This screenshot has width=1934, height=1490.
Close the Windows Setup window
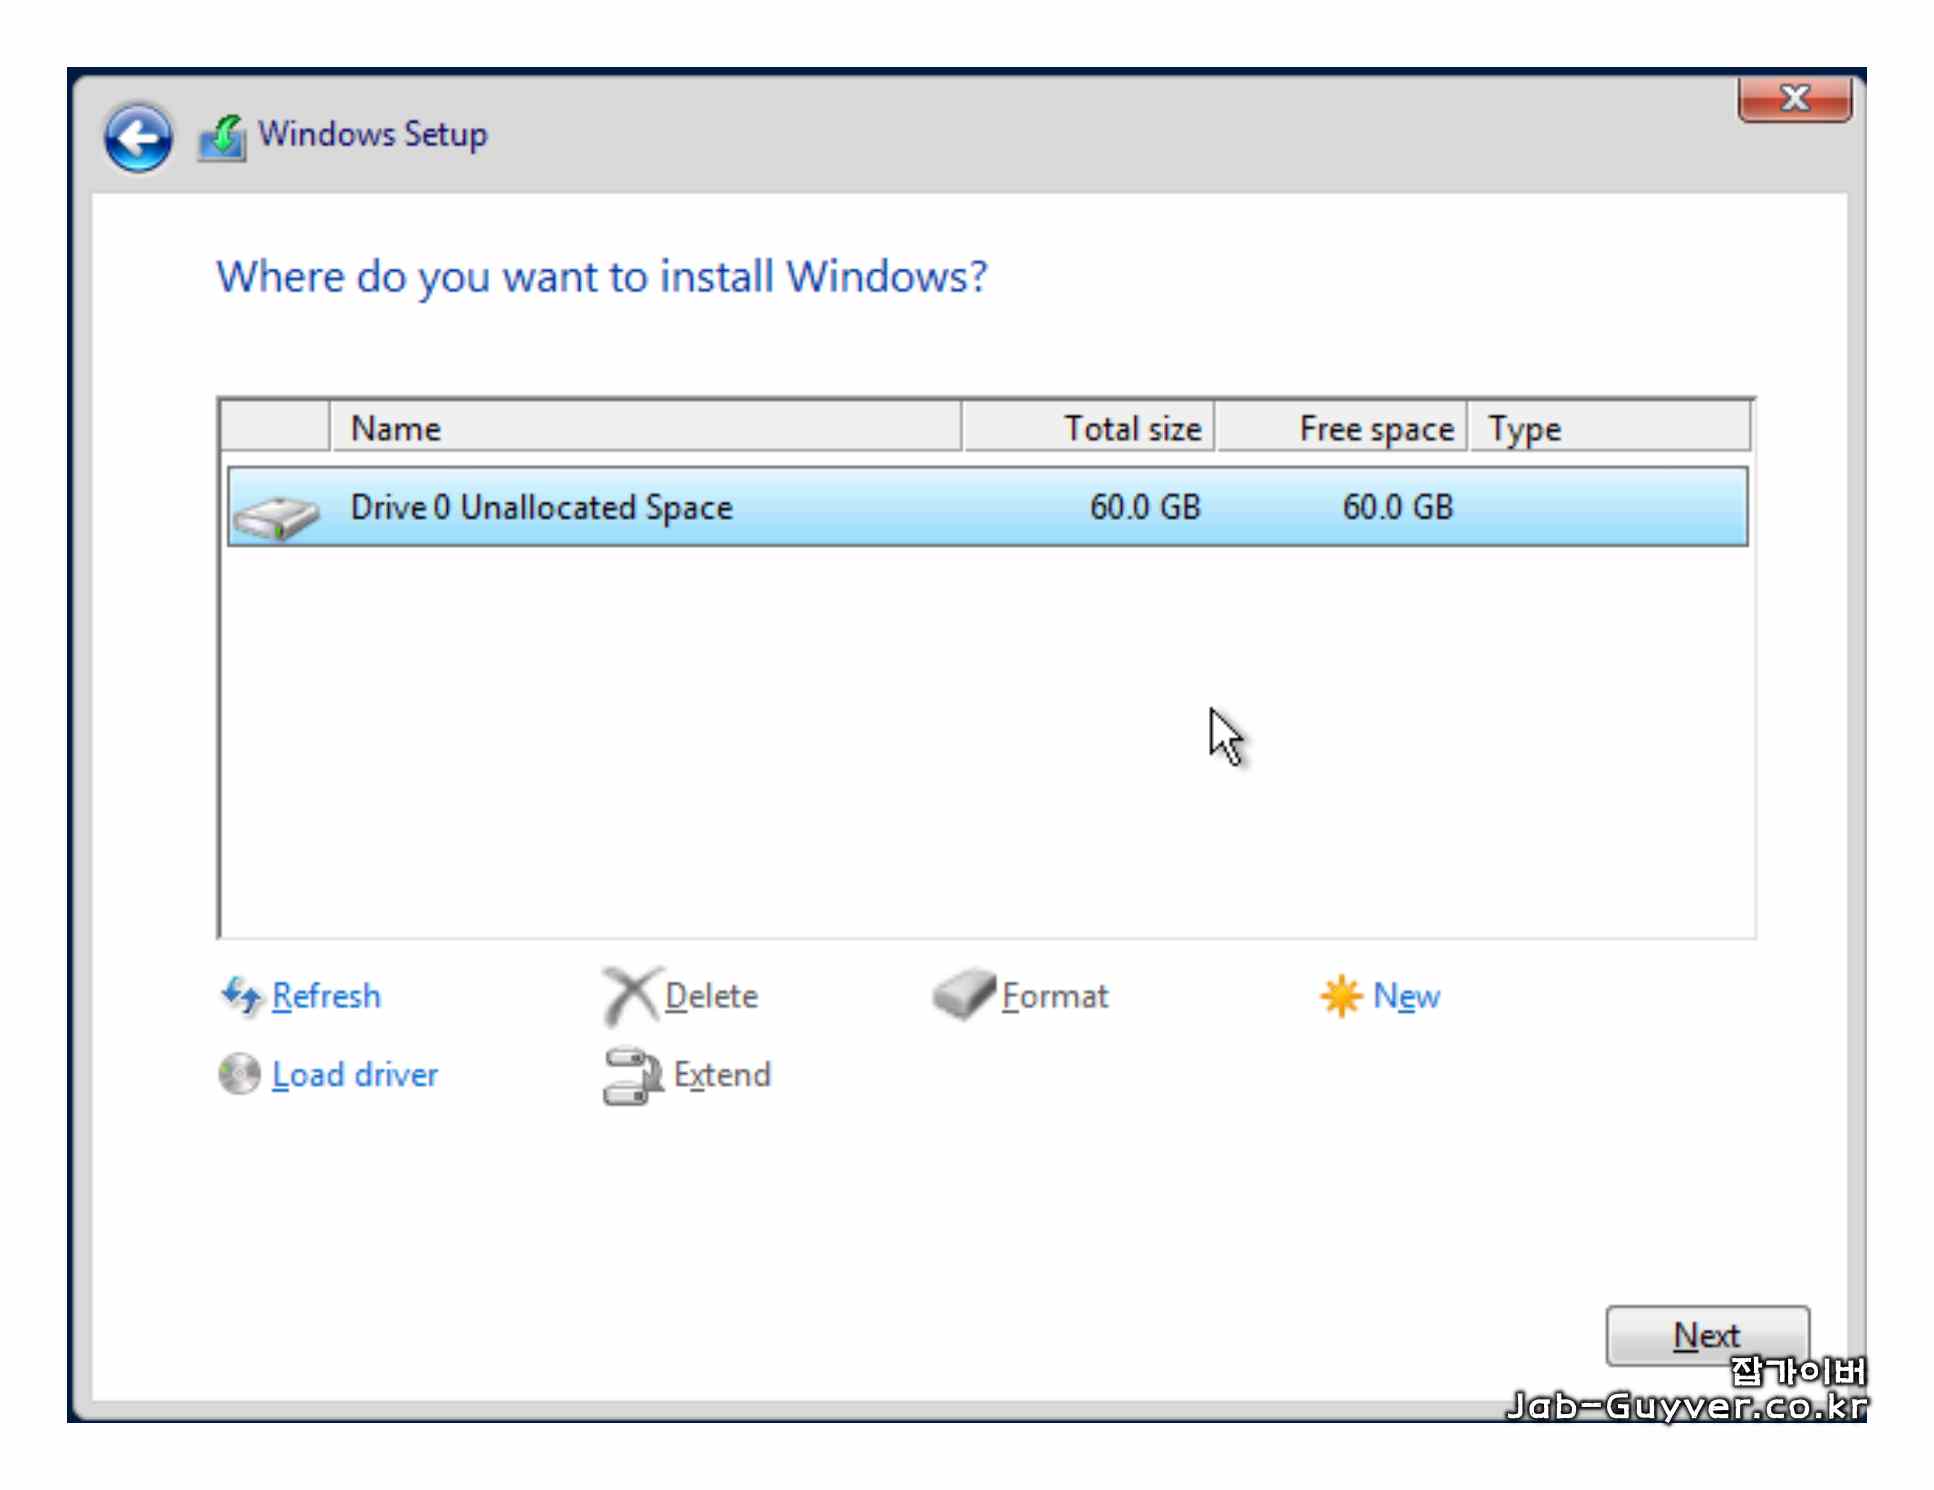[x=1794, y=99]
